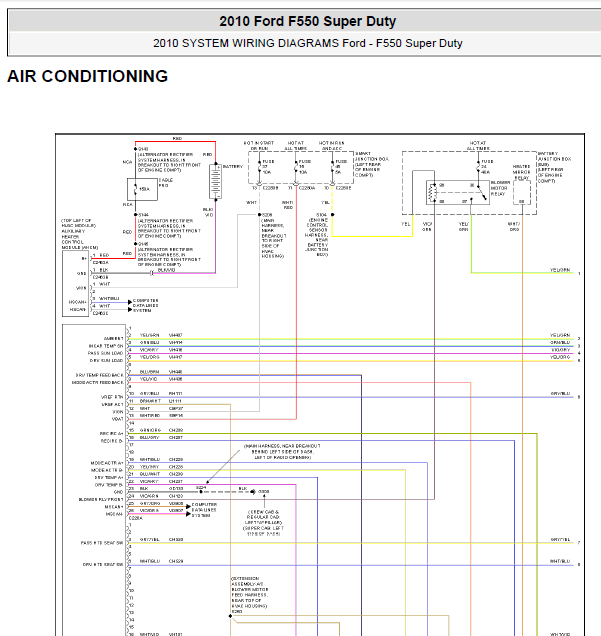The height and width of the screenshot is (636, 601).
Task: Click the 'BLK/VIO' label on the ground wire
Action: (x=166, y=270)
